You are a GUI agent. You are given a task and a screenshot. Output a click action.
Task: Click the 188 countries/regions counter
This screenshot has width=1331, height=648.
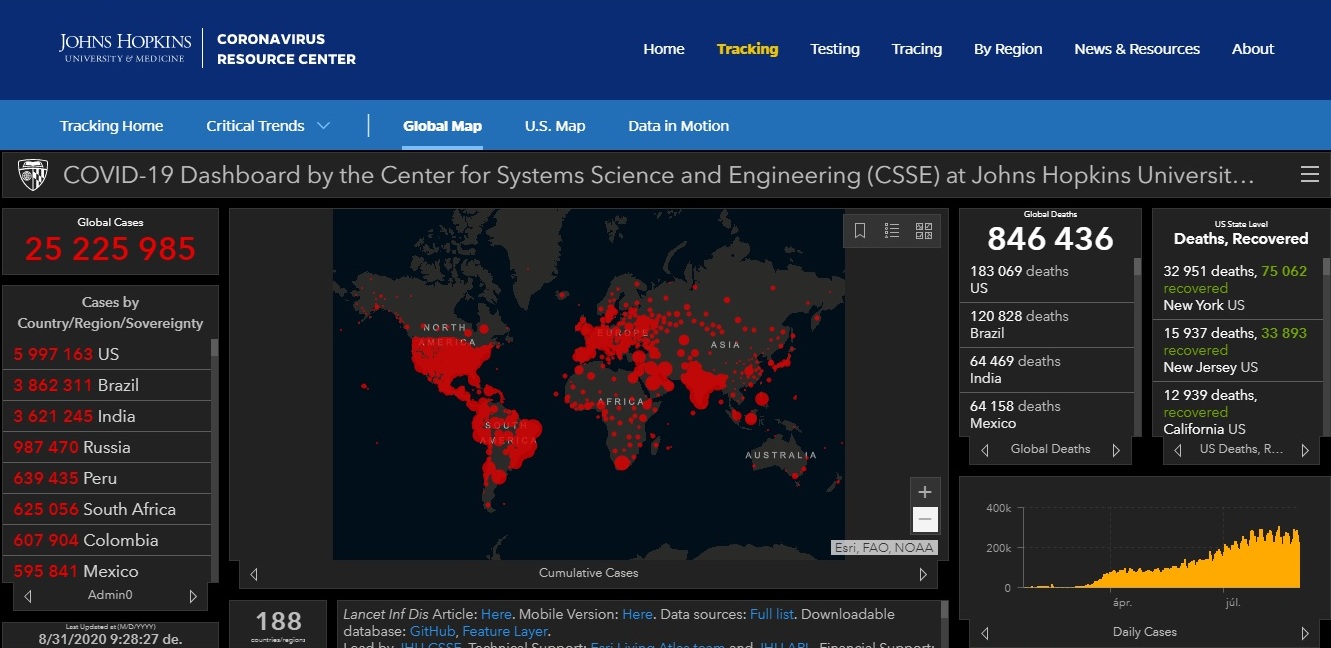[278, 621]
